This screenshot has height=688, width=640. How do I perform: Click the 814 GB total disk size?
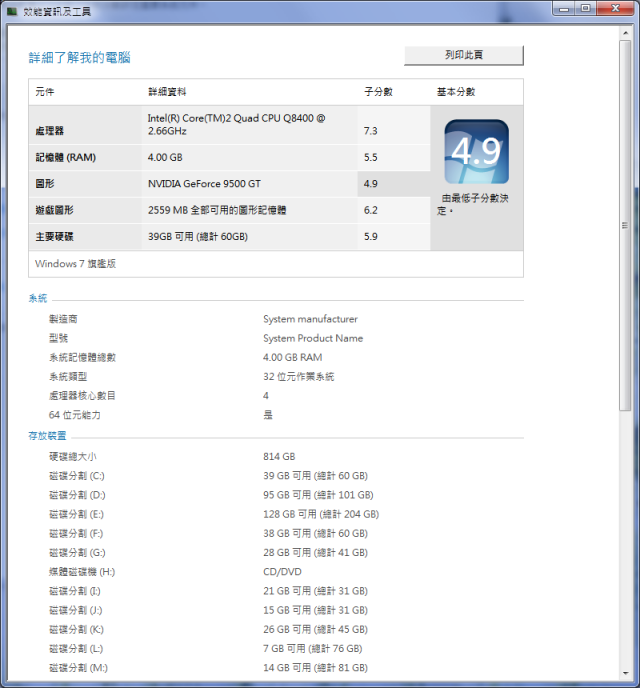click(x=279, y=456)
